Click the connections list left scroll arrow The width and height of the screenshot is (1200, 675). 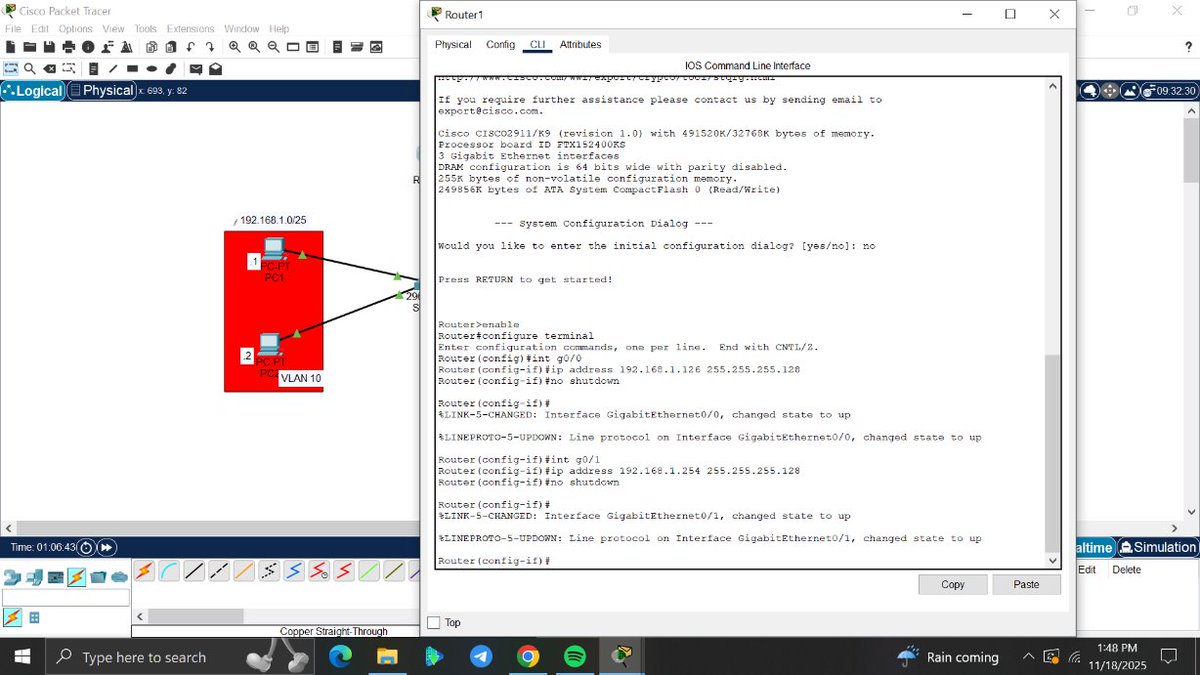click(140, 616)
